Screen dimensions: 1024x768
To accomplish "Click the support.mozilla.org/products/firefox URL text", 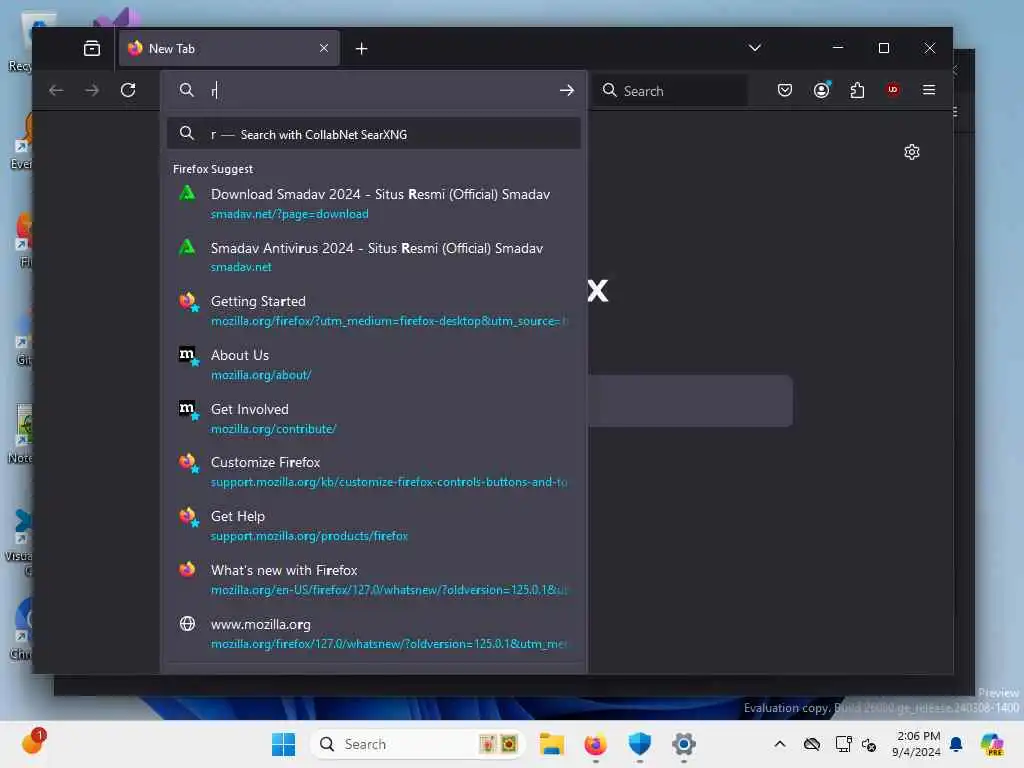I will 309,536.
